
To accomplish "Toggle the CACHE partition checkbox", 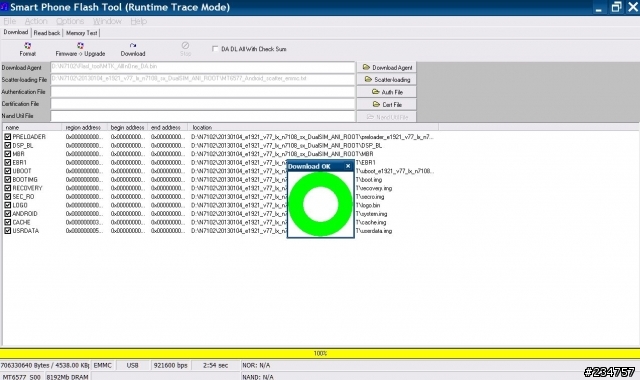I will click(7, 222).
